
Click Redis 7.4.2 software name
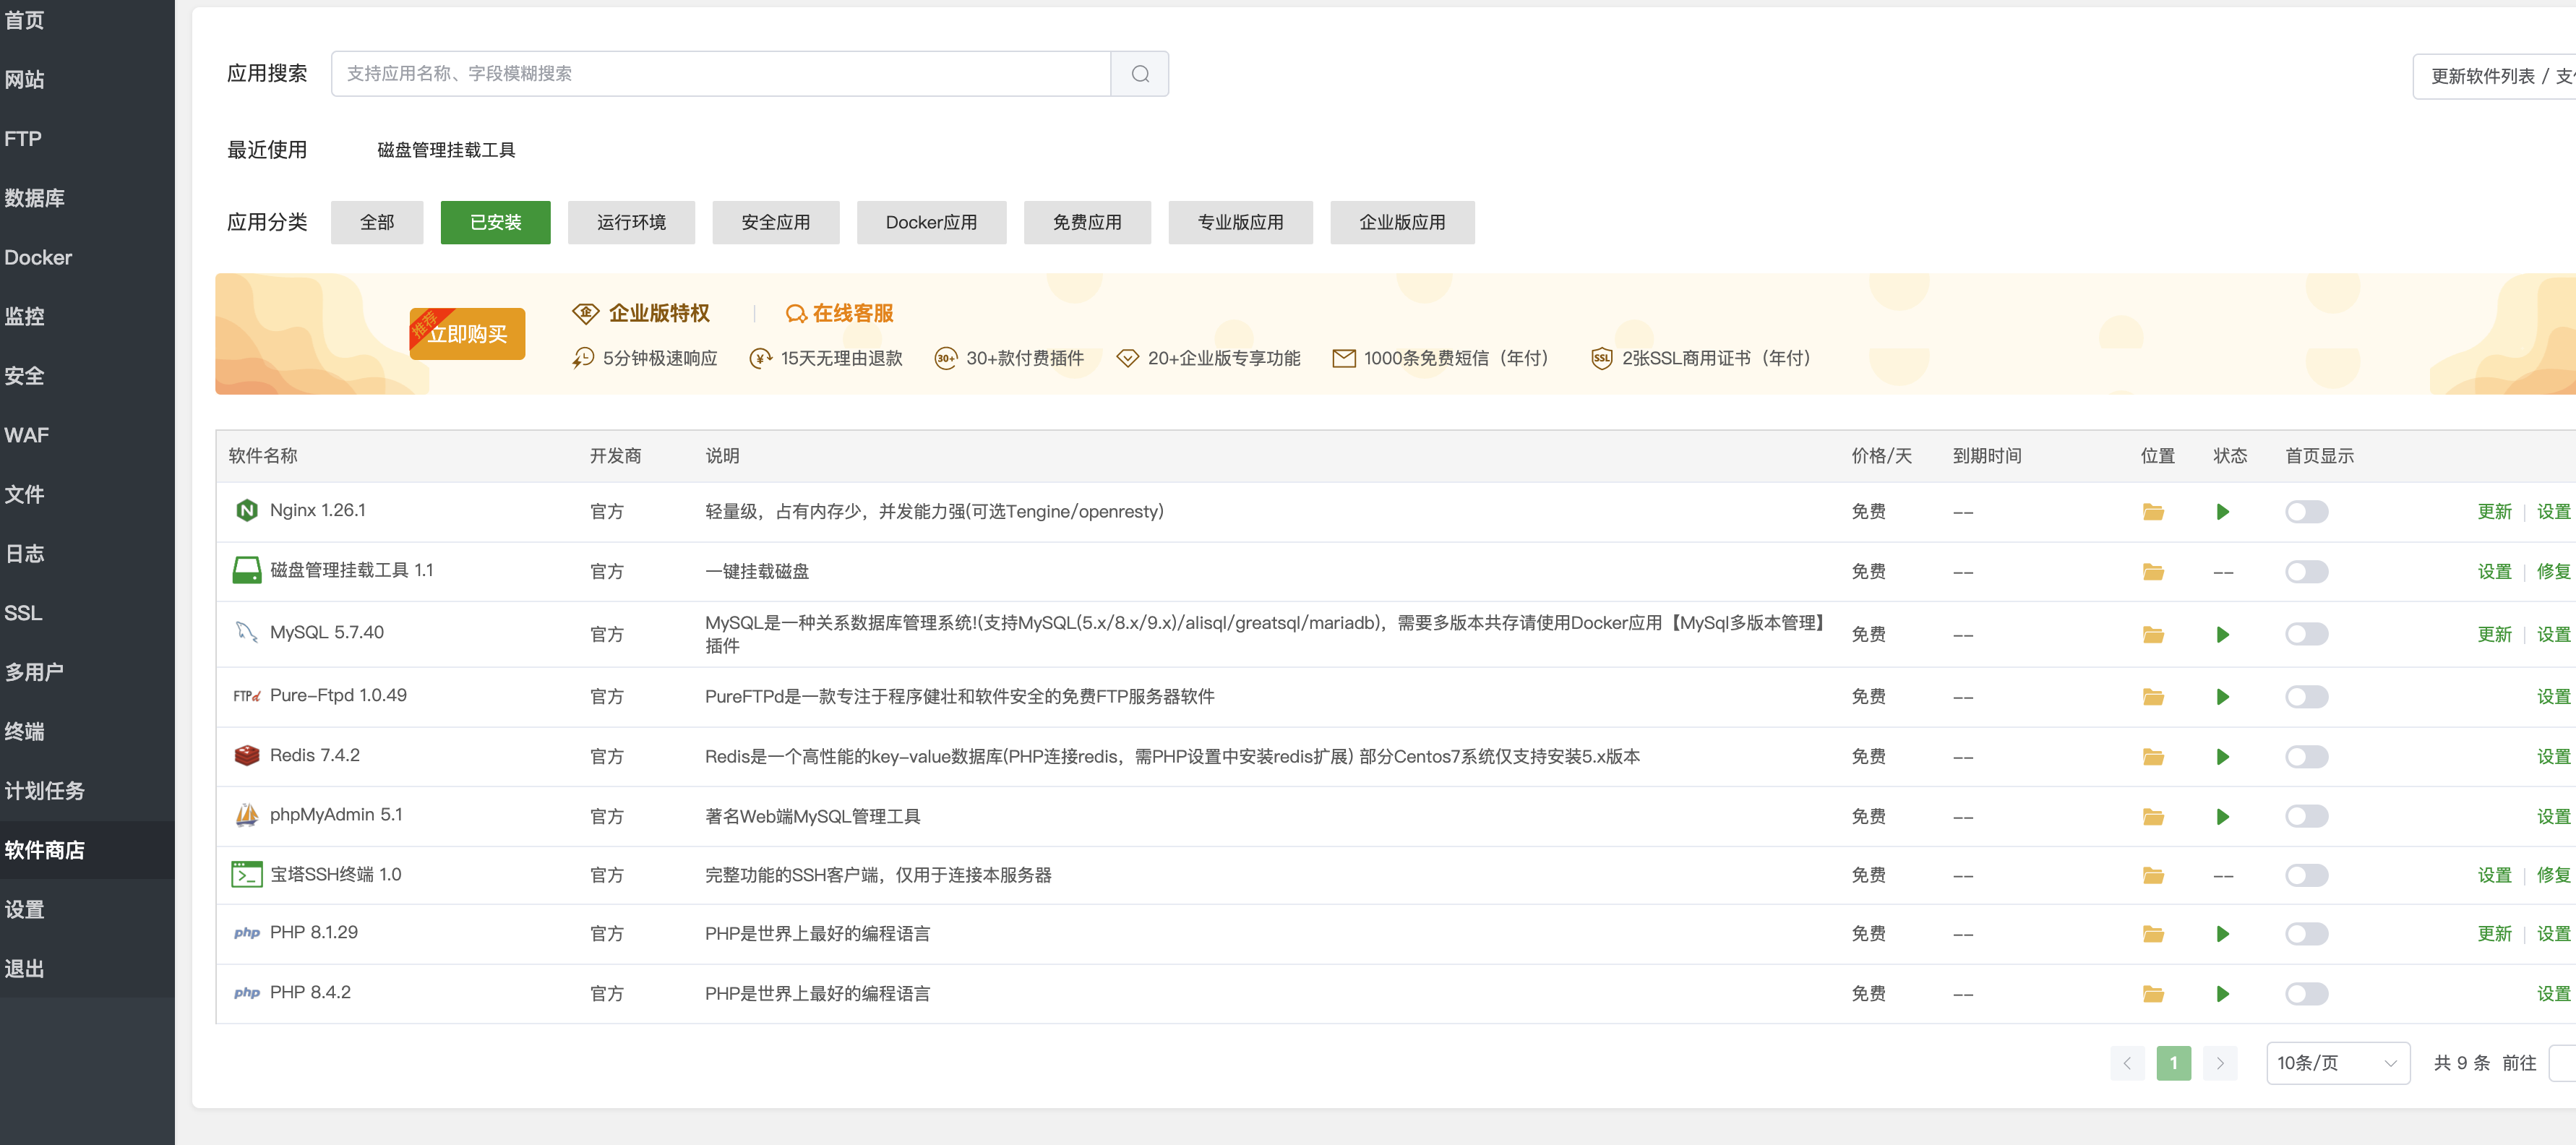pyautogui.click(x=314, y=755)
